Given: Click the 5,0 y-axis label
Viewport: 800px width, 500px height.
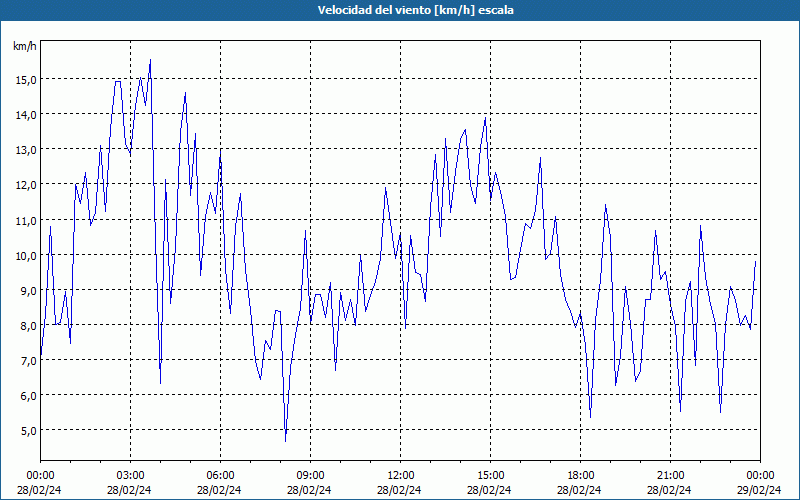Looking at the screenshot, I should tap(28, 431).
